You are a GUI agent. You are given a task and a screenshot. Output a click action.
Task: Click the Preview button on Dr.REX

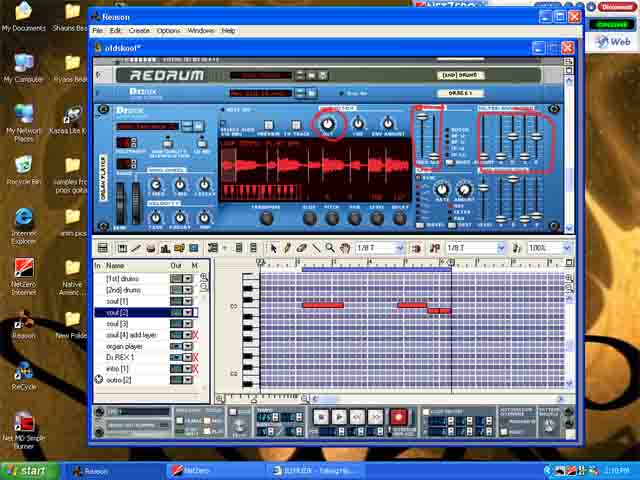coord(269,125)
